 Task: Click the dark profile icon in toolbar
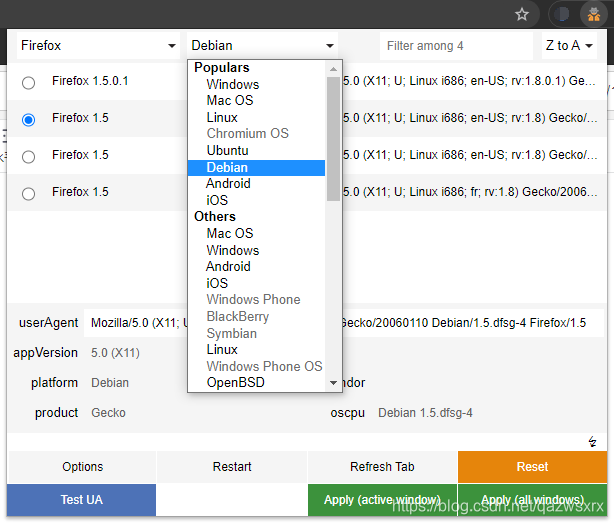(x=562, y=14)
